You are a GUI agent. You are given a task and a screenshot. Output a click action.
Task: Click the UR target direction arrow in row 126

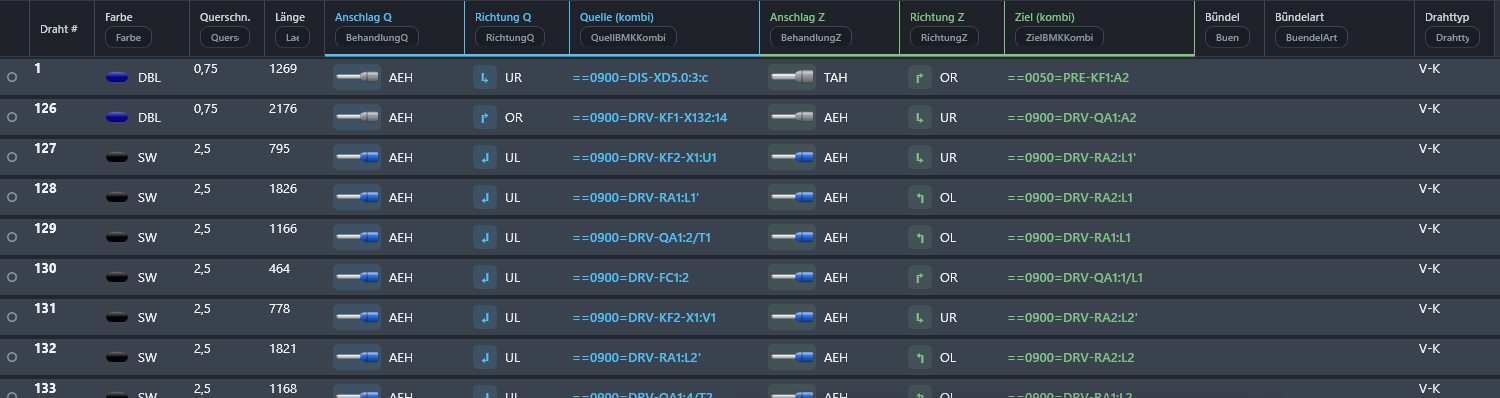[x=921, y=117]
